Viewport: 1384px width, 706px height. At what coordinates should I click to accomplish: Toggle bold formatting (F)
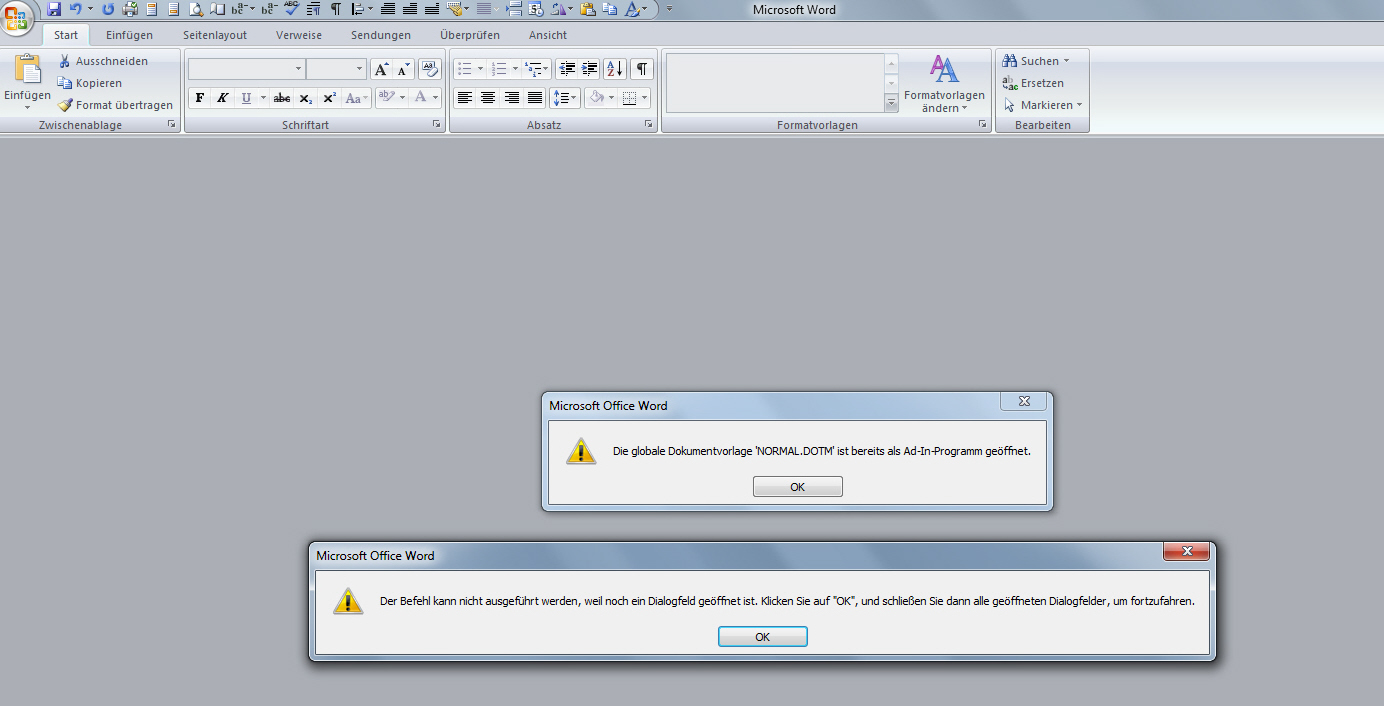point(199,98)
